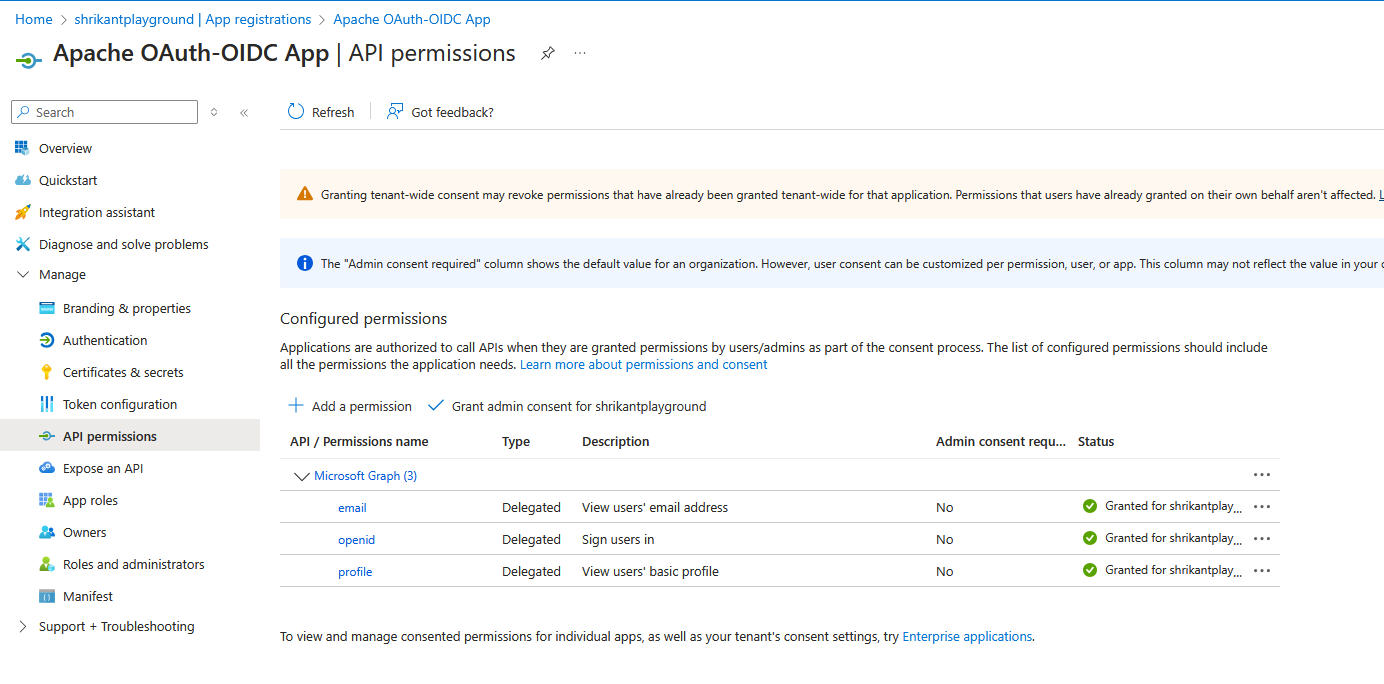The image size is (1384, 684).
Task: Click the blue info circle icon
Action: coord(305,264)
